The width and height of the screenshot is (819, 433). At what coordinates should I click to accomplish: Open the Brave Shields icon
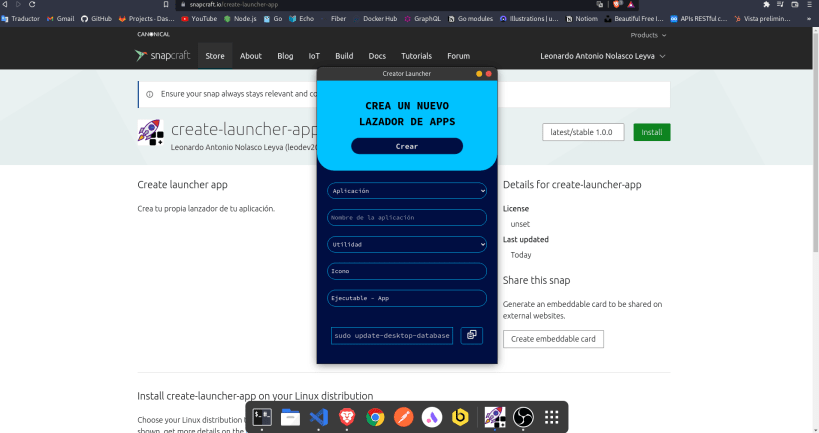[x=617, y=4]
